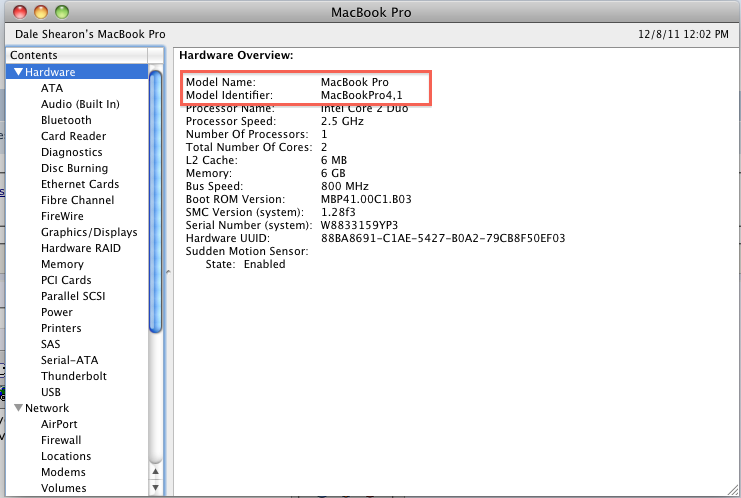Open Audio (Built In) section
Viewport: 741px width, 498px height.
tap(80, 104)
